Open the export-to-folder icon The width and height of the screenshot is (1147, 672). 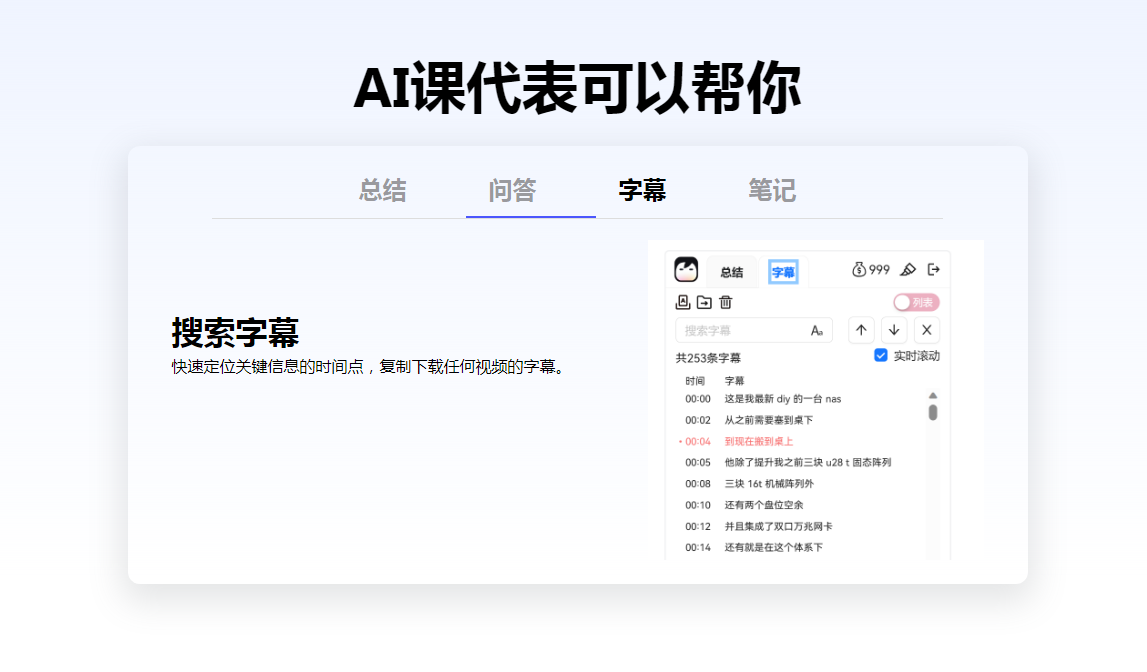click(x=704, y=302)
